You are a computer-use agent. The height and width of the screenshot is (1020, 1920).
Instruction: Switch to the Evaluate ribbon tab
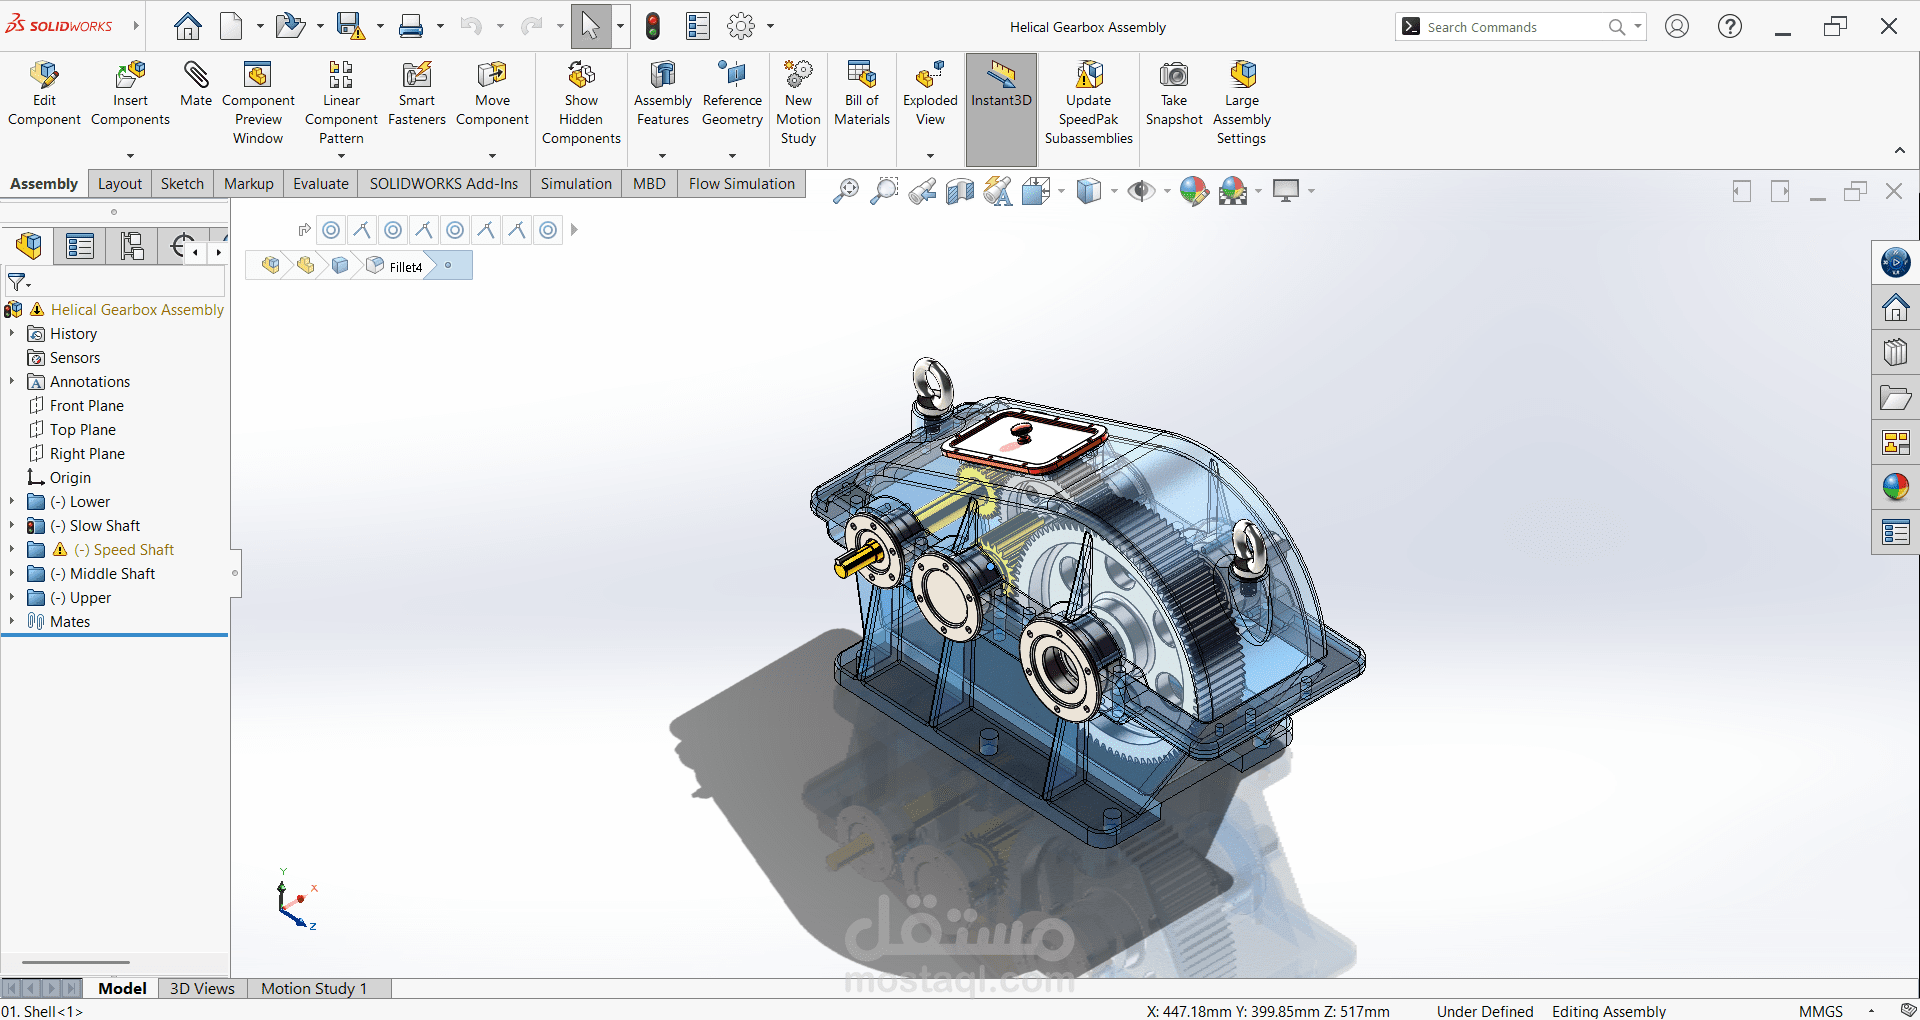321,184
